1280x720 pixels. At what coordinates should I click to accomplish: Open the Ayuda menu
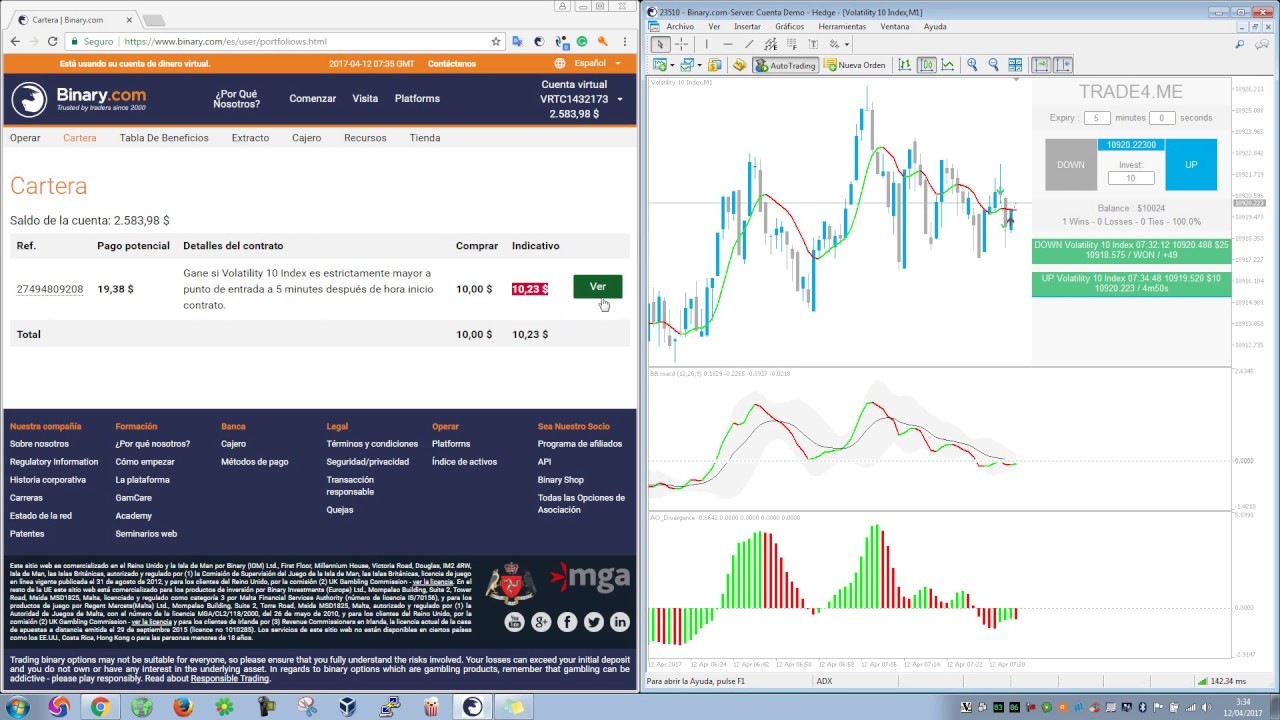point(935,27)
